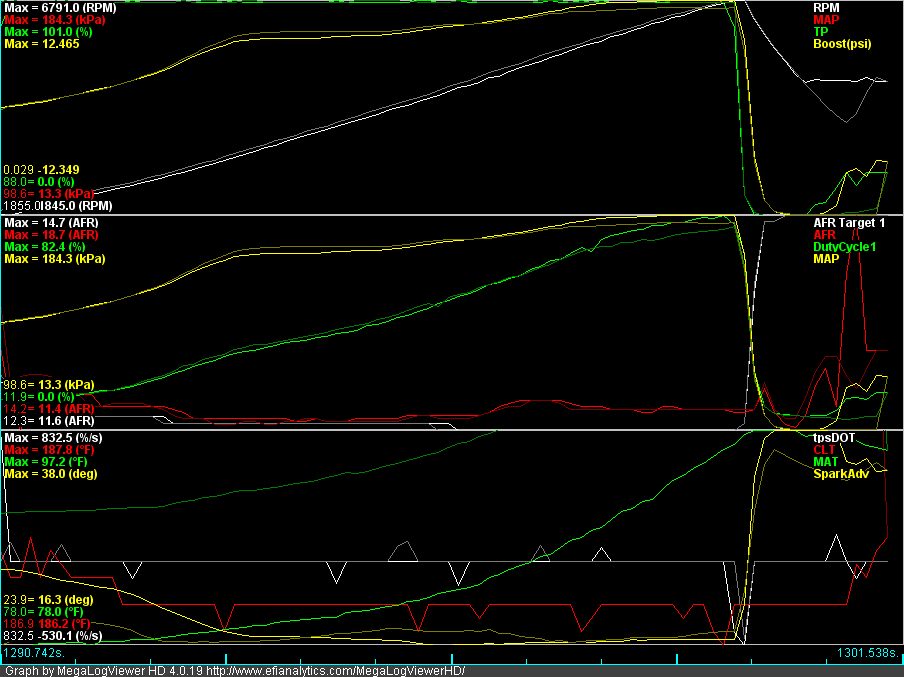
Task: Click the 16.3 (deg) cursor value readout
Action: pos(64,599)
